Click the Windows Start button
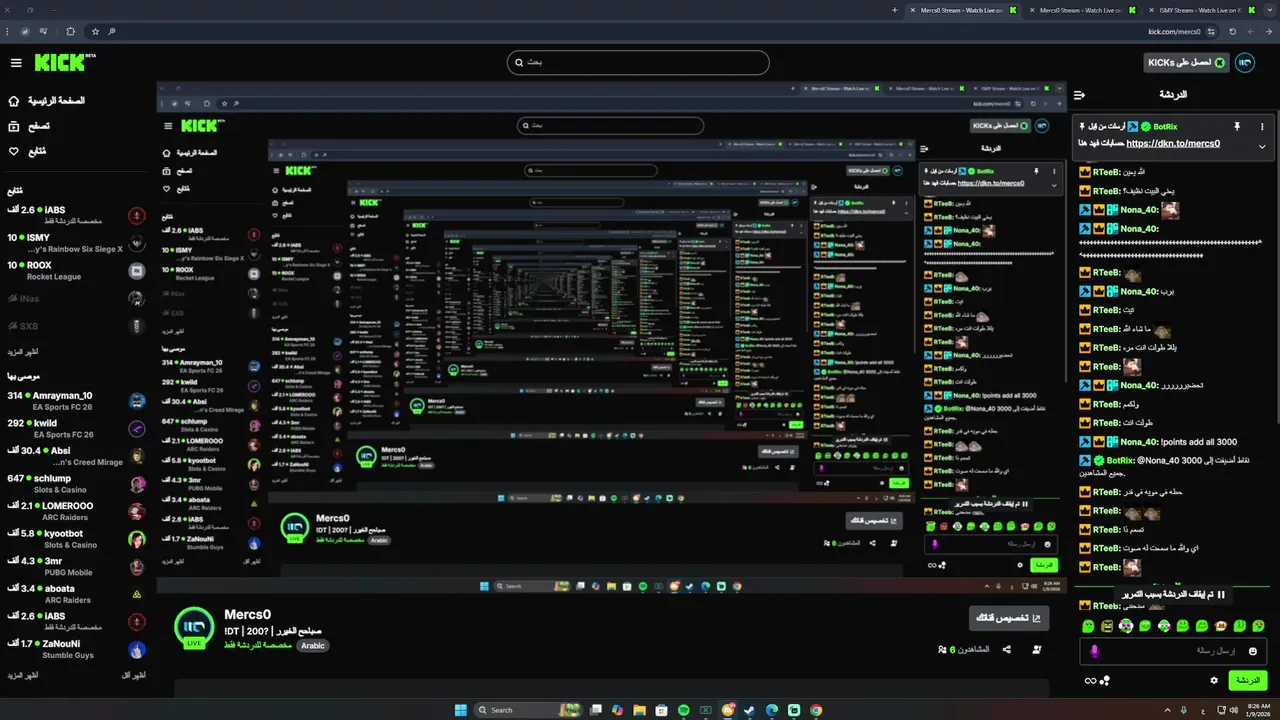 (x=461, y=710)
